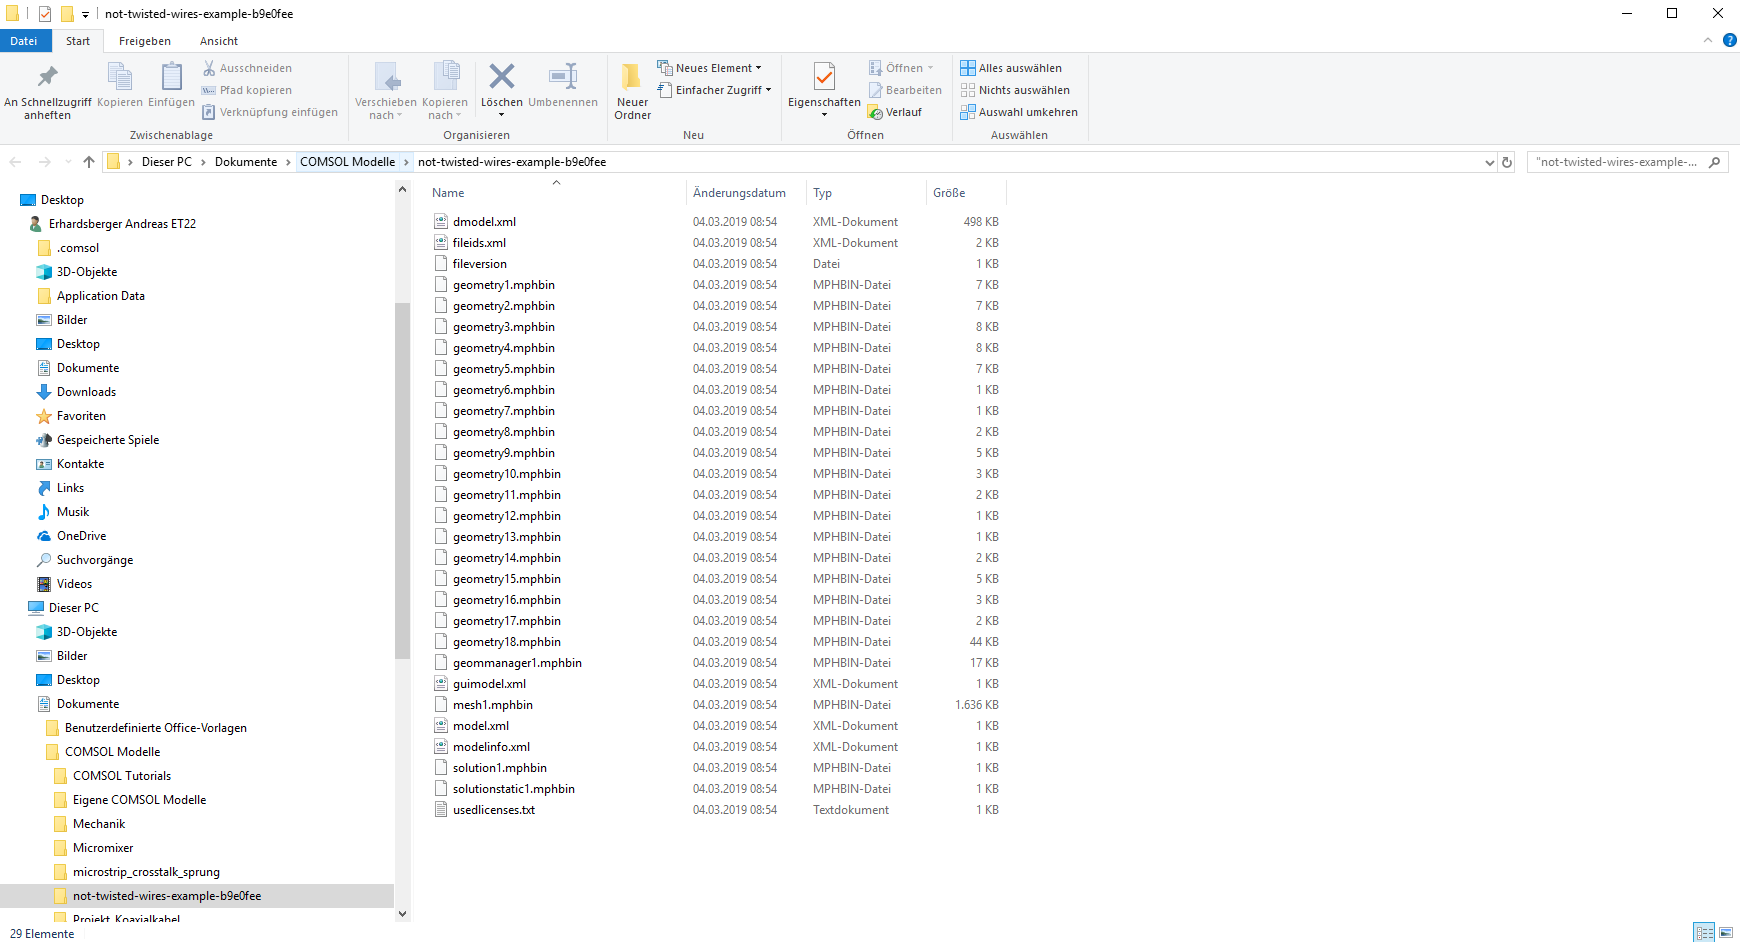1740x942 pixels.
Task: Open the Ansicht ribbon tab
Action: pos(218,41)
